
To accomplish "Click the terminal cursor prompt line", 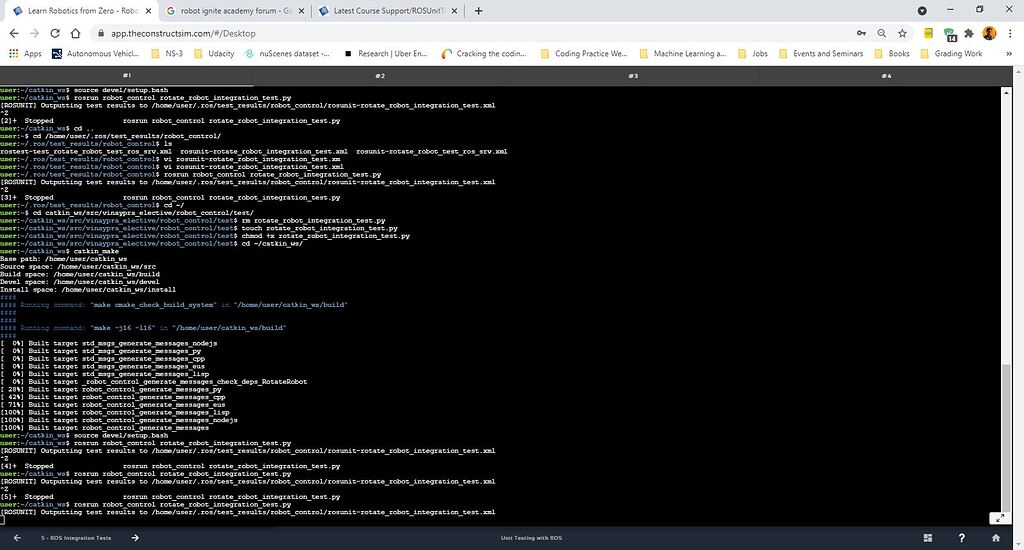I will tap(3, 520).
